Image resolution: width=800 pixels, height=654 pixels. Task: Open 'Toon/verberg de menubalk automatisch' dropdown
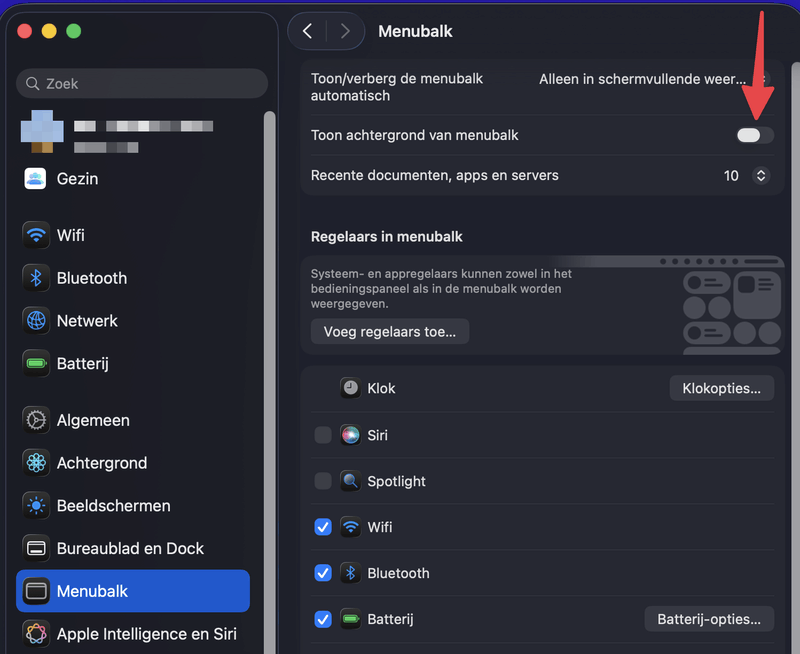click(x=652, y=79)
